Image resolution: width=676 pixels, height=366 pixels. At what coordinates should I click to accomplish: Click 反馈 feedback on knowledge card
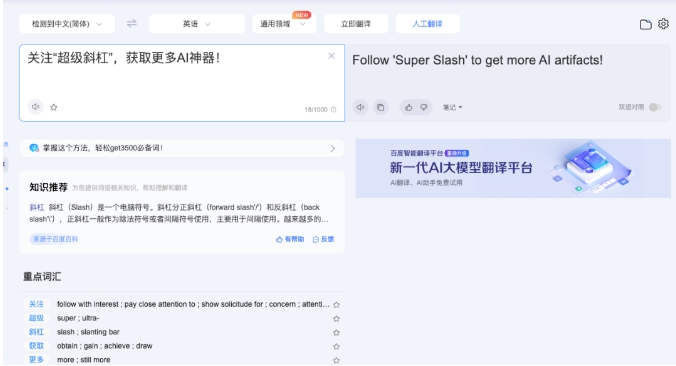pyautogui.click(x=323, y=239)
